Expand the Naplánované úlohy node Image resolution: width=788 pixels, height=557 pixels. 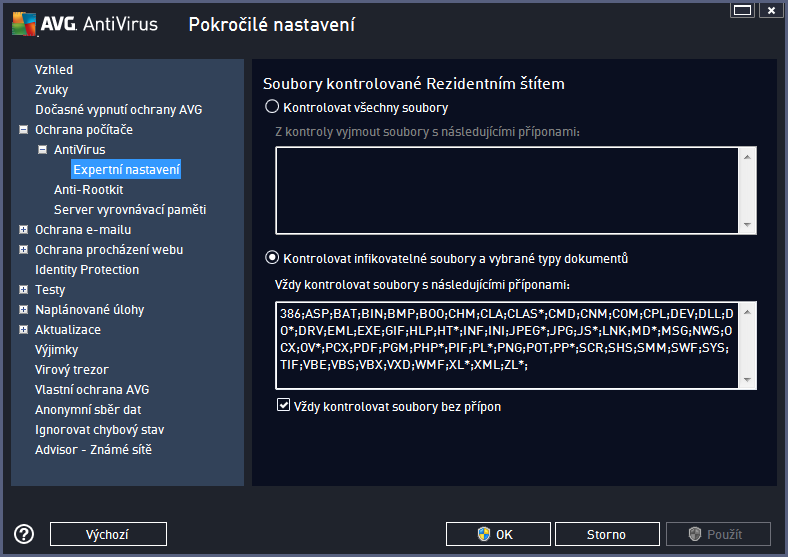pos(23,310)
